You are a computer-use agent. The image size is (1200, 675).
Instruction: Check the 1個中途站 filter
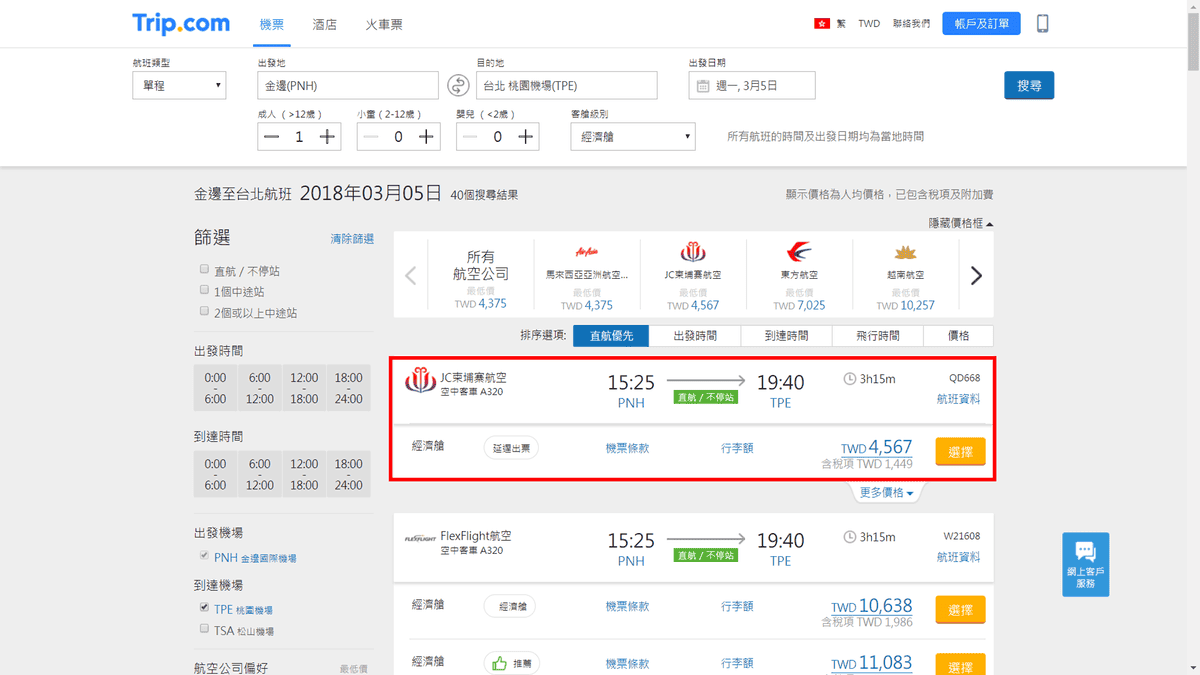(204, 290)
